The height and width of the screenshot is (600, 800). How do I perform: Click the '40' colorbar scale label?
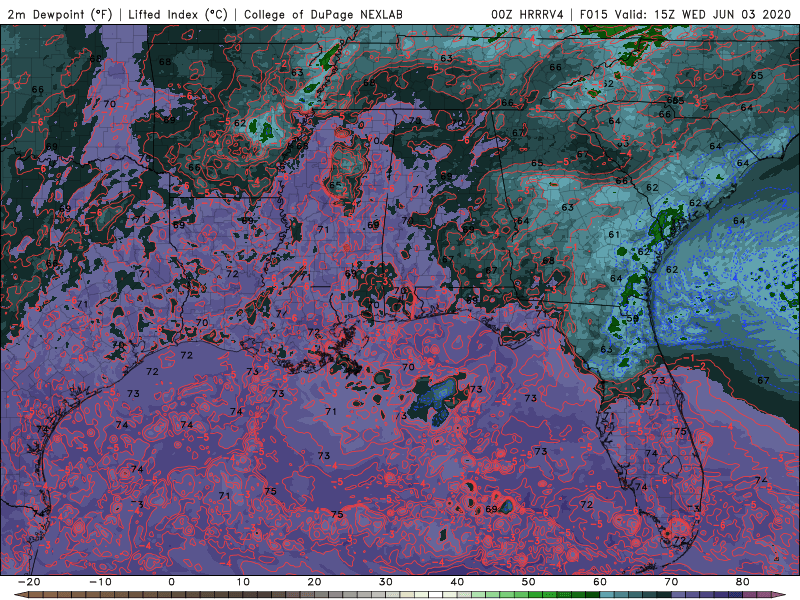457,582
